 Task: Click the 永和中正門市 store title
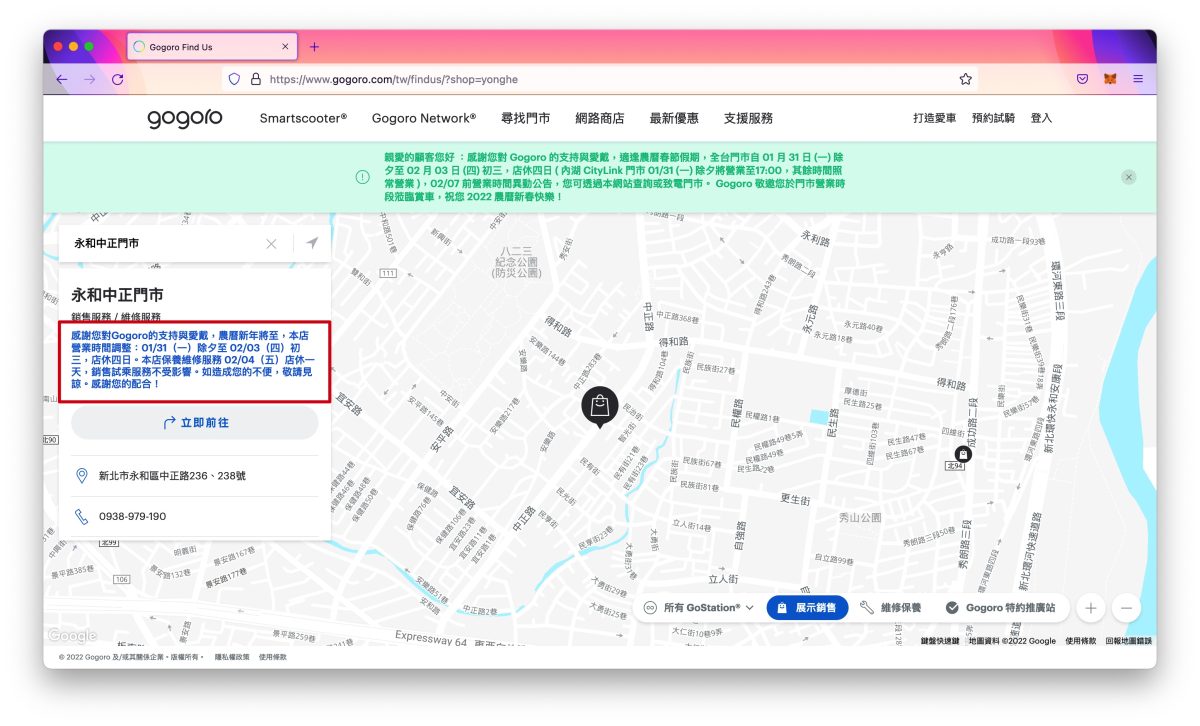[x=117, y=295]
